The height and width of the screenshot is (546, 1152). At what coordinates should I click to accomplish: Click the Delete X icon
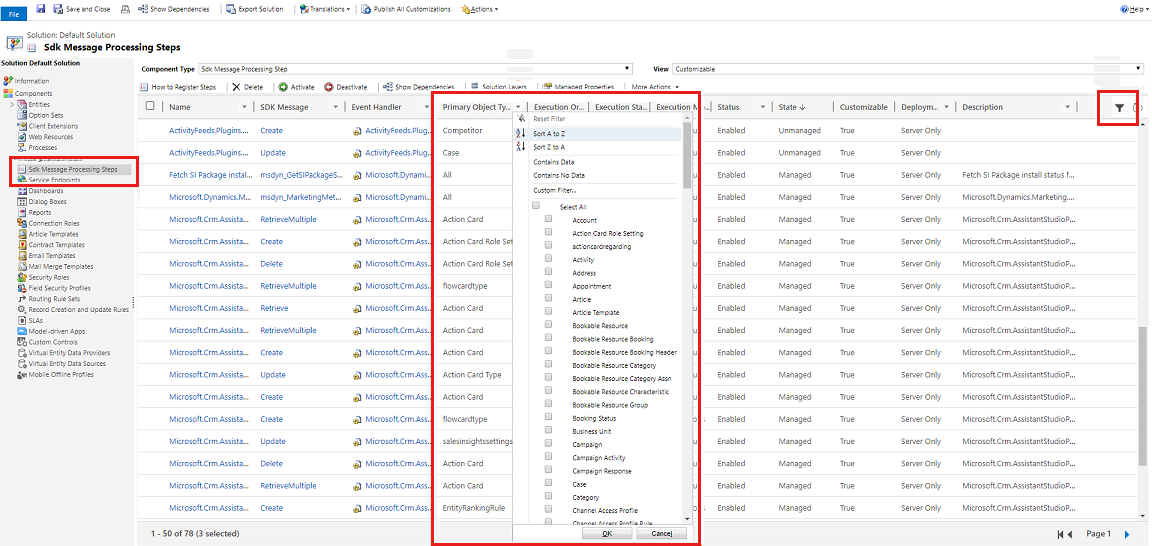click(x=236, y=87)
